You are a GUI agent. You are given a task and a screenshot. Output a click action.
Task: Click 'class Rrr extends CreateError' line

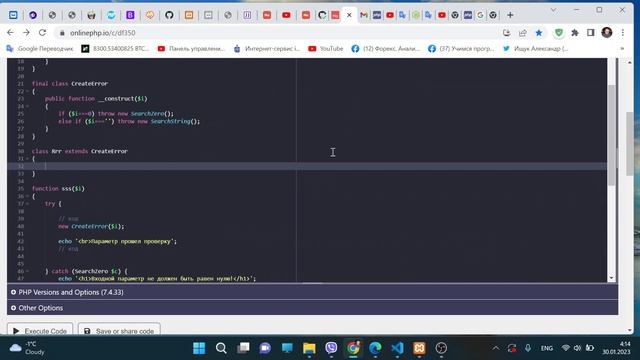tap(80, 151)
